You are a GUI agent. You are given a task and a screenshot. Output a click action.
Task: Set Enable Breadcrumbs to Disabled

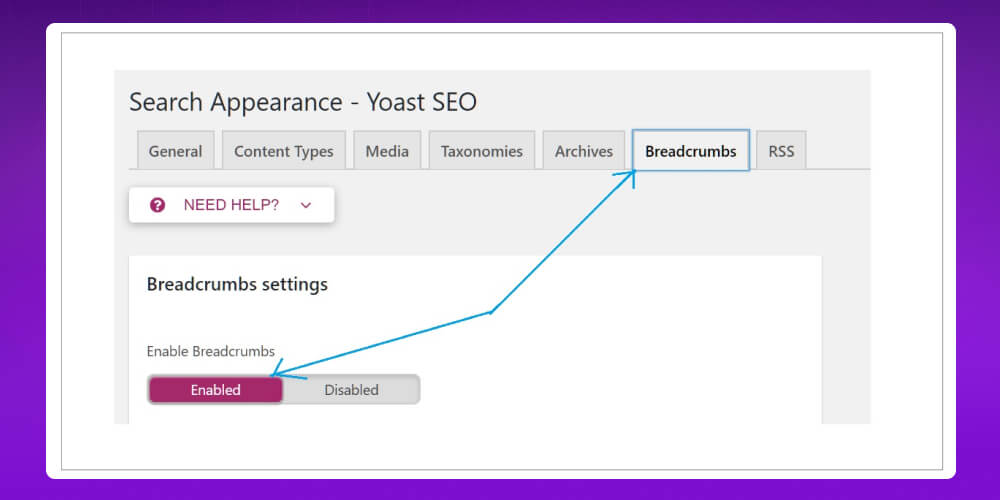351,390
